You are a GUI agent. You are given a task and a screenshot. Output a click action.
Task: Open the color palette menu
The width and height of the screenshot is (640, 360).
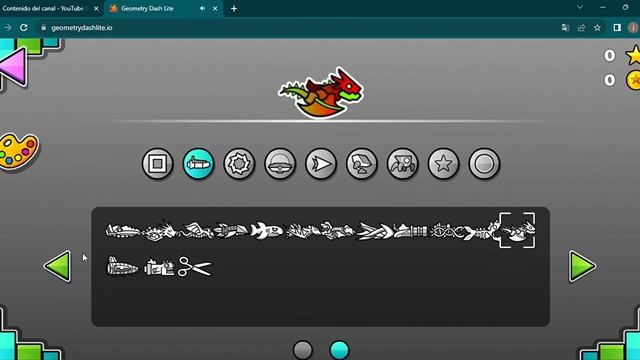pos(18,151)
